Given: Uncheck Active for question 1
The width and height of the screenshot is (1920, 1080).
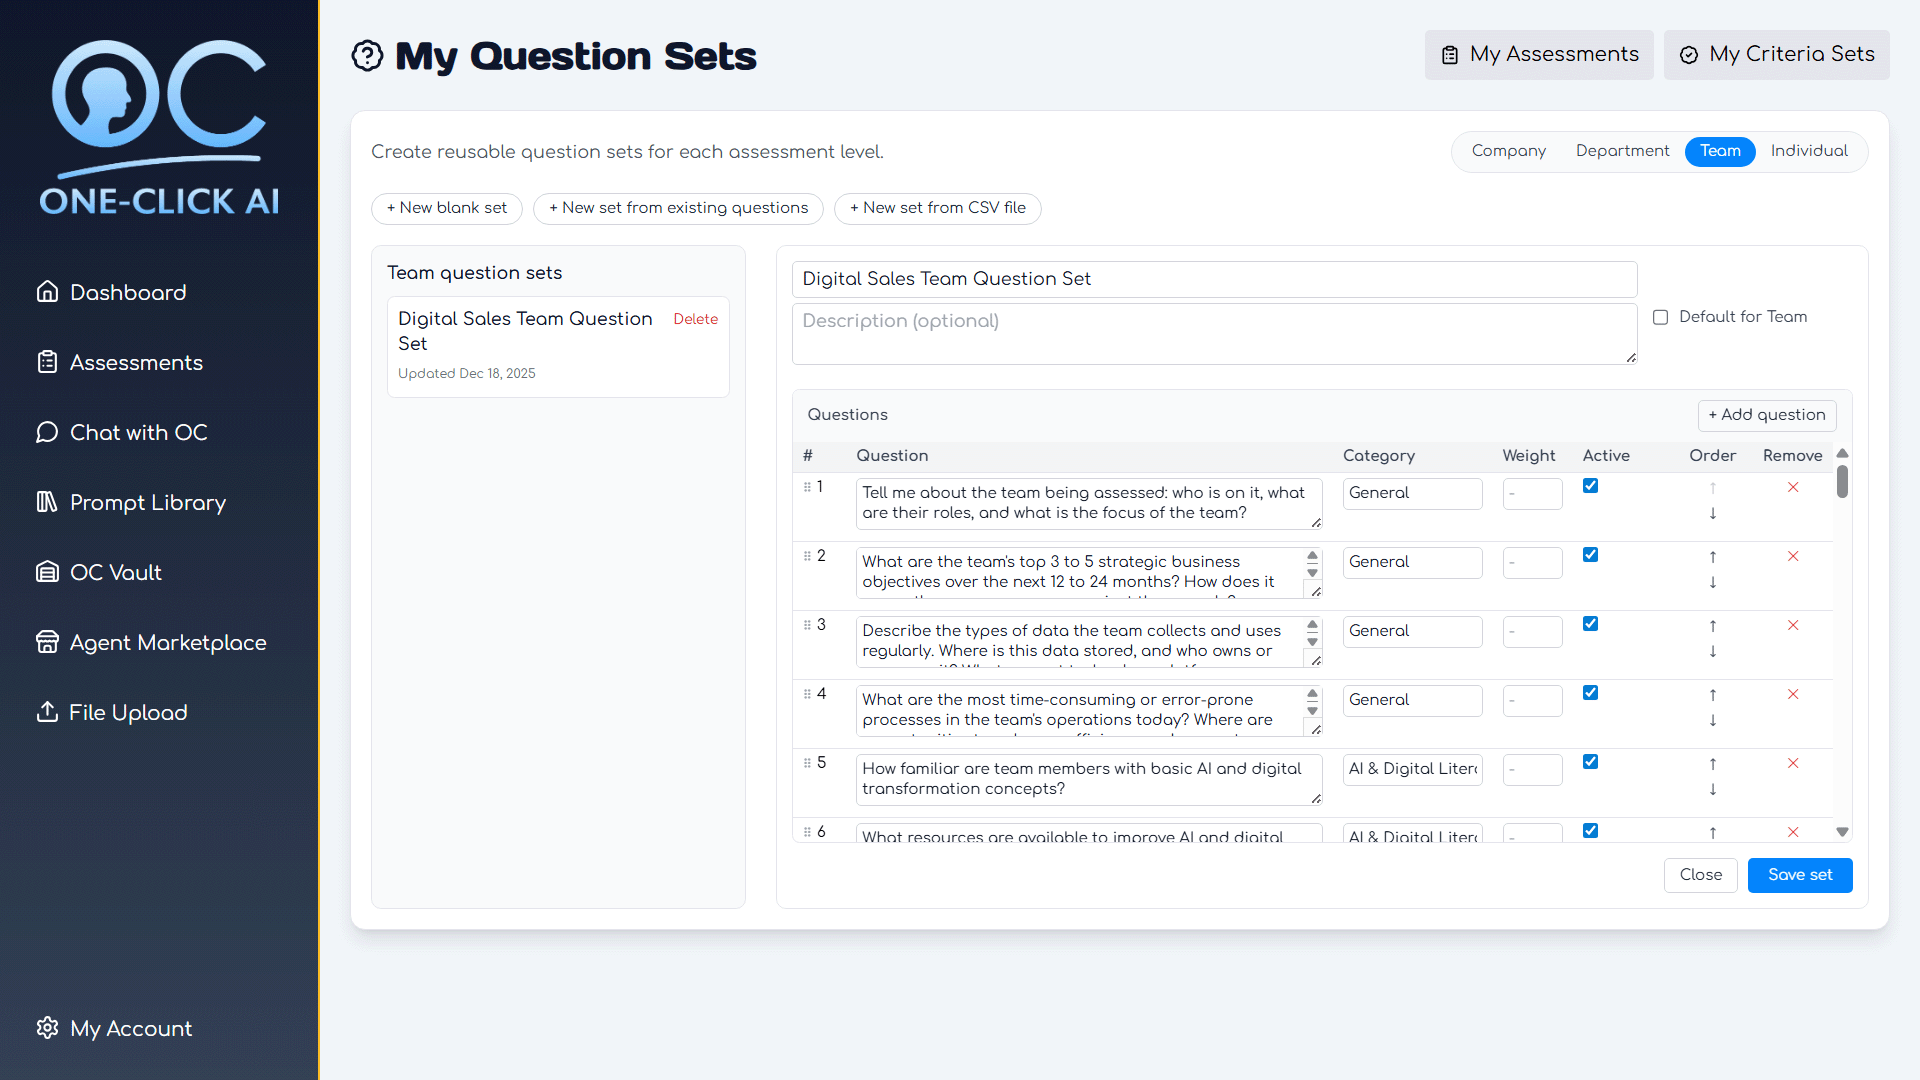Looking at the screenshot, I should [1590, 486].
